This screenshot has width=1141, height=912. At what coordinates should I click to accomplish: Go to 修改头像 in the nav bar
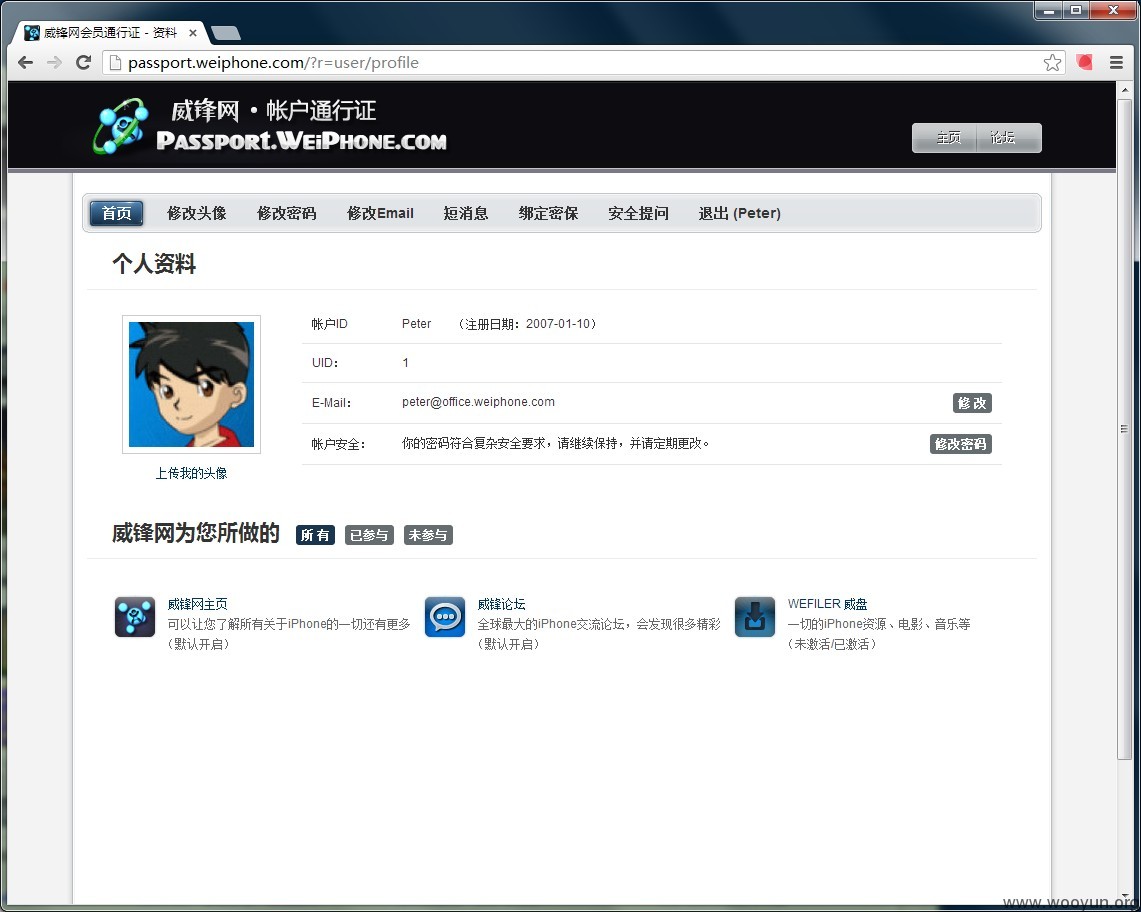click(x=196, y=213)
